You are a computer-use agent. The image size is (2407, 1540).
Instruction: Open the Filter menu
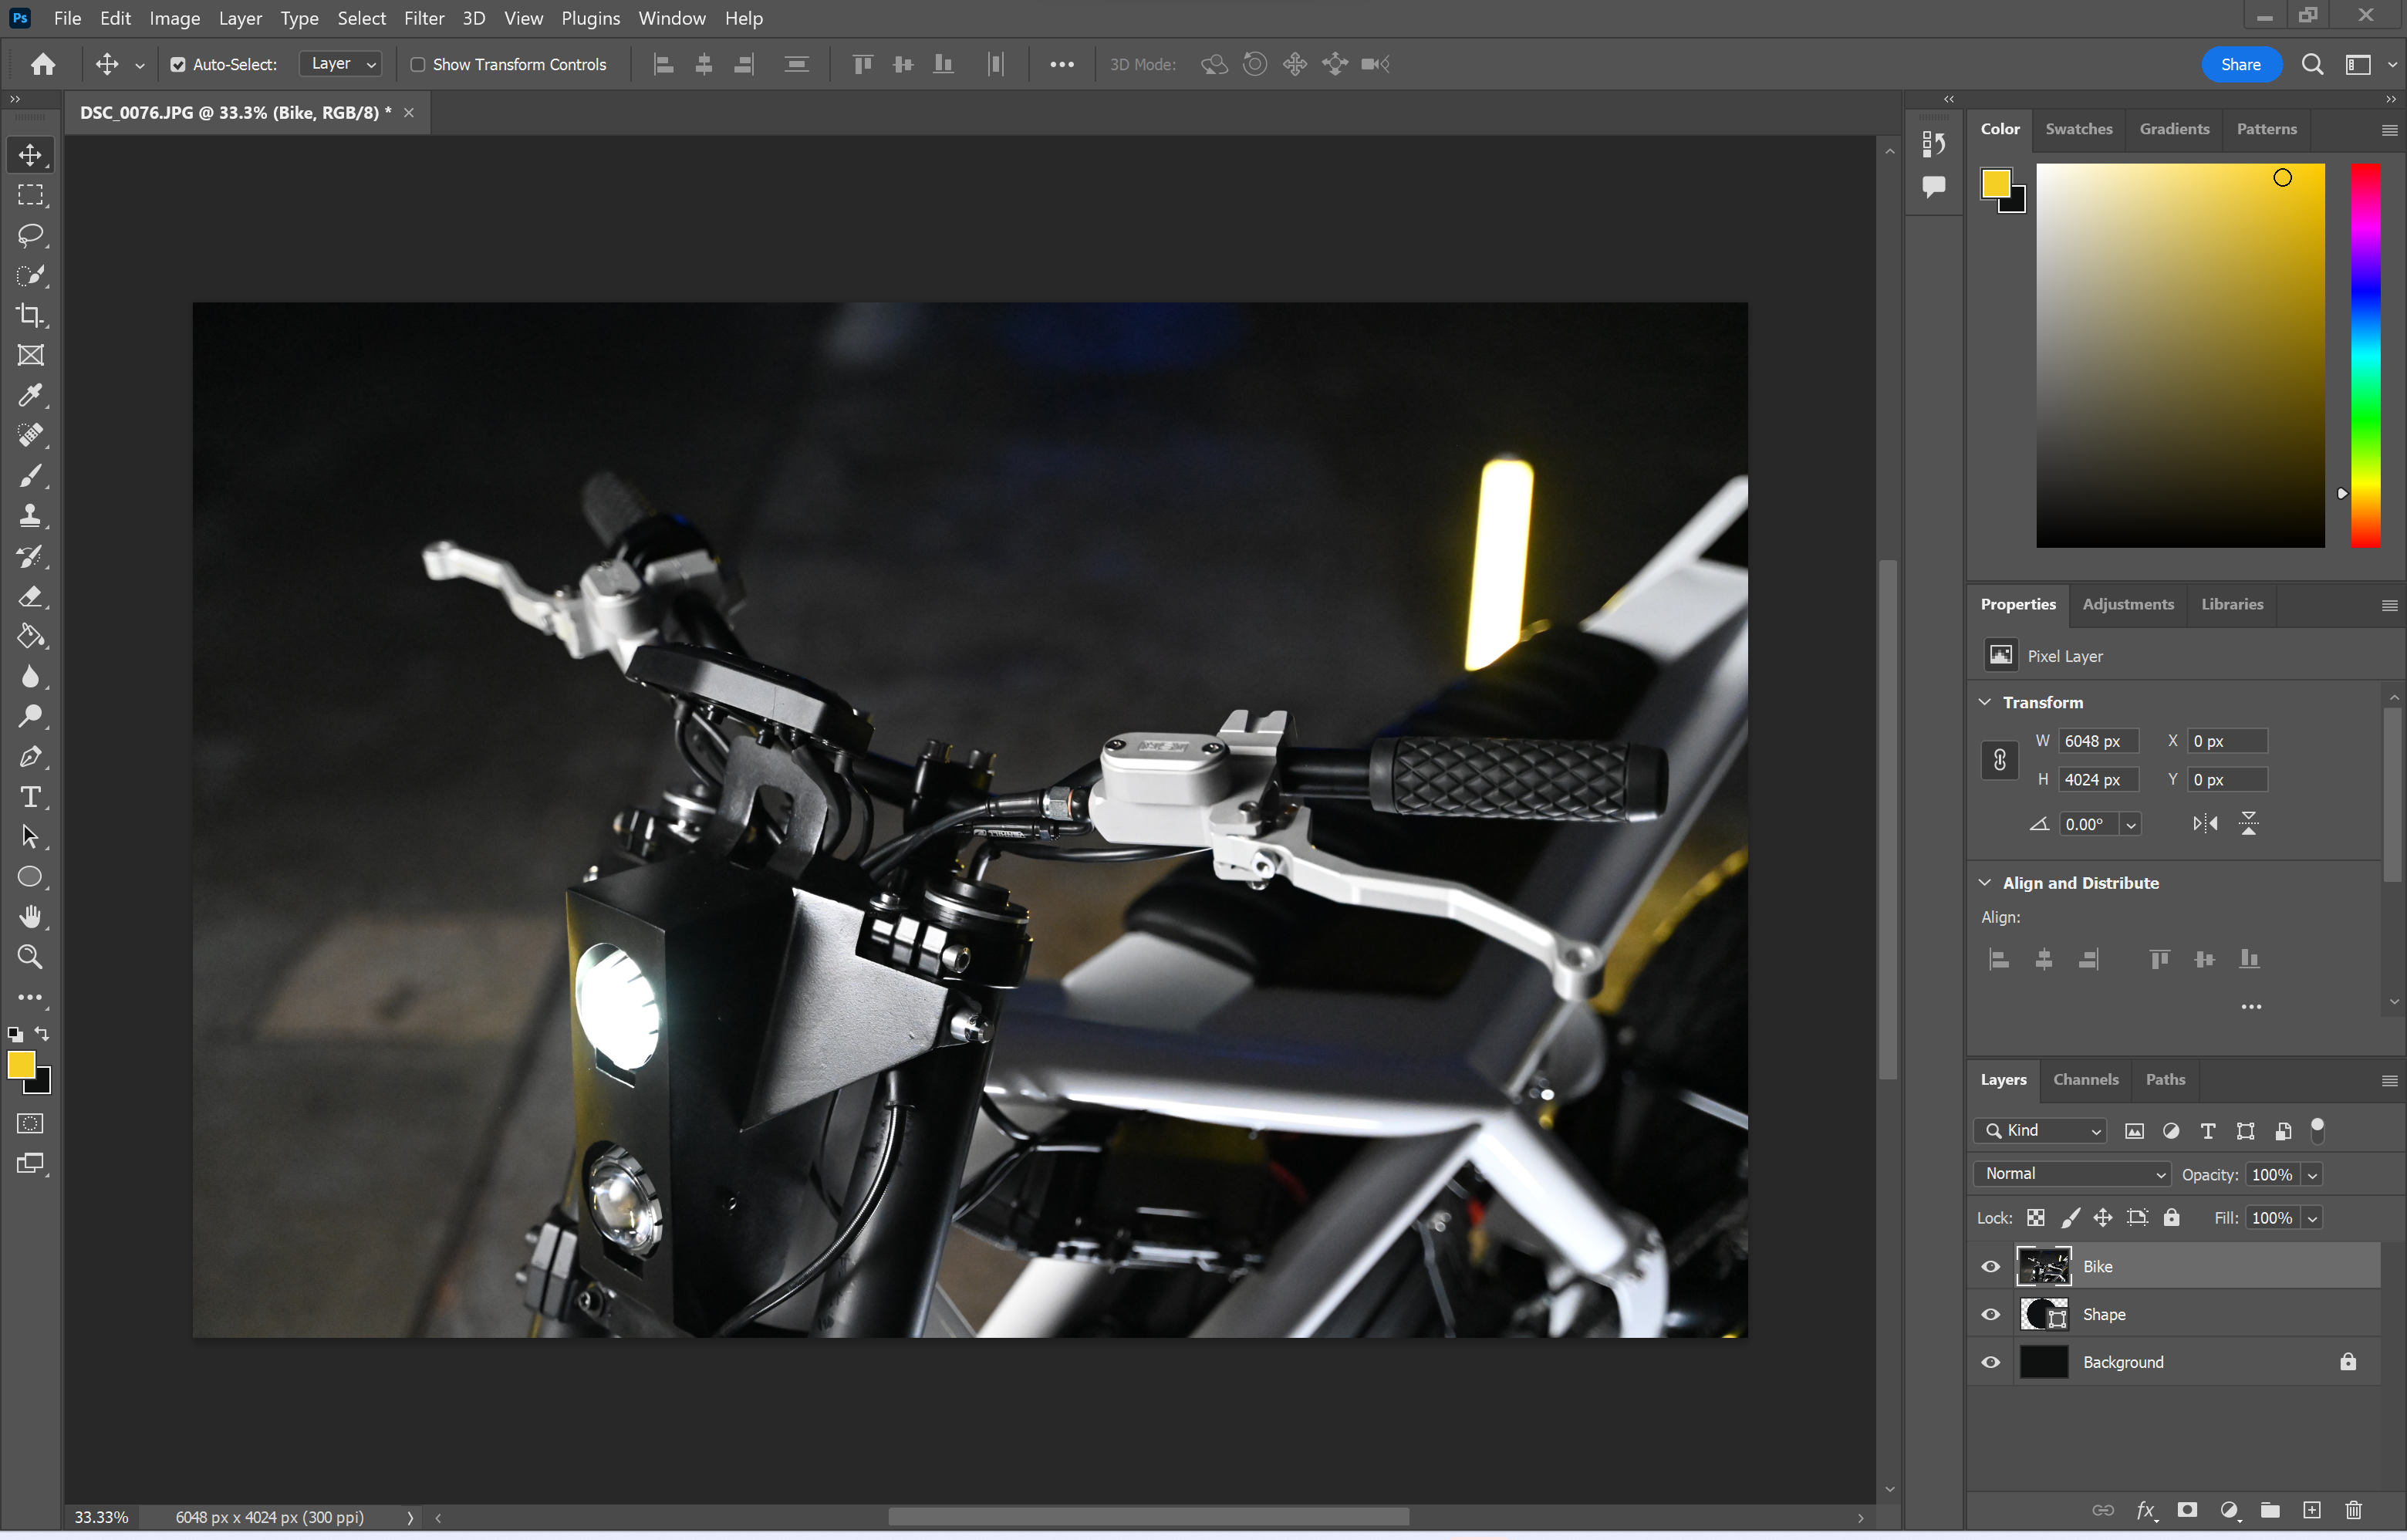click(424, 18)
